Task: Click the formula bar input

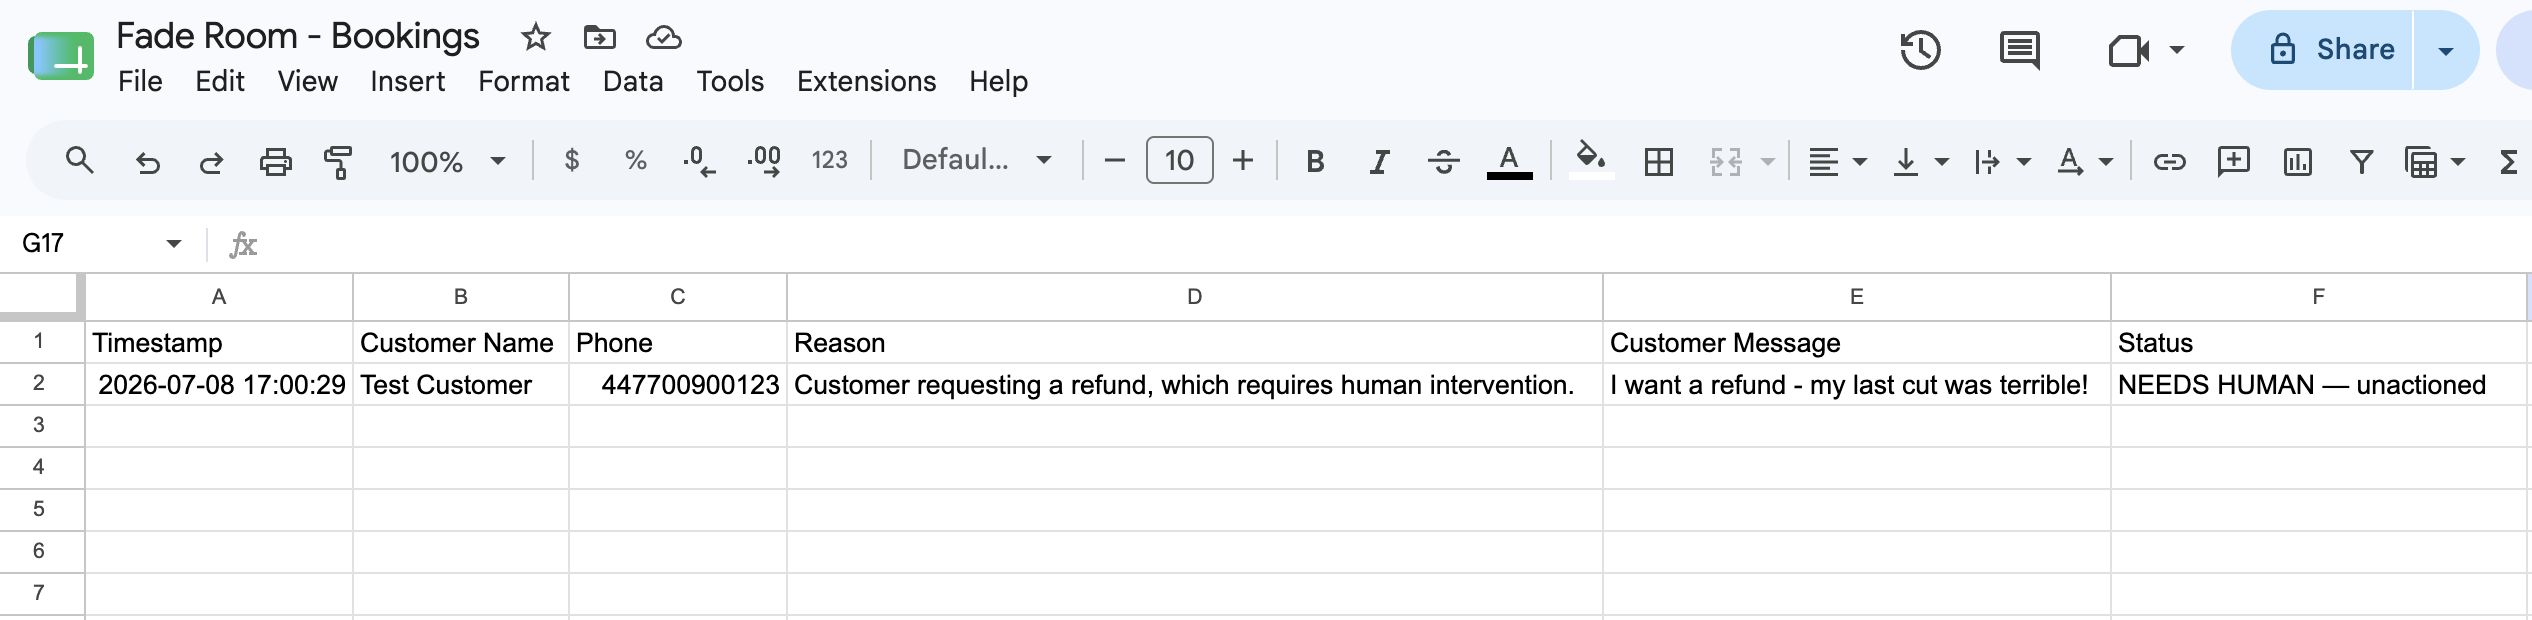Action: tap(1395, 244)
